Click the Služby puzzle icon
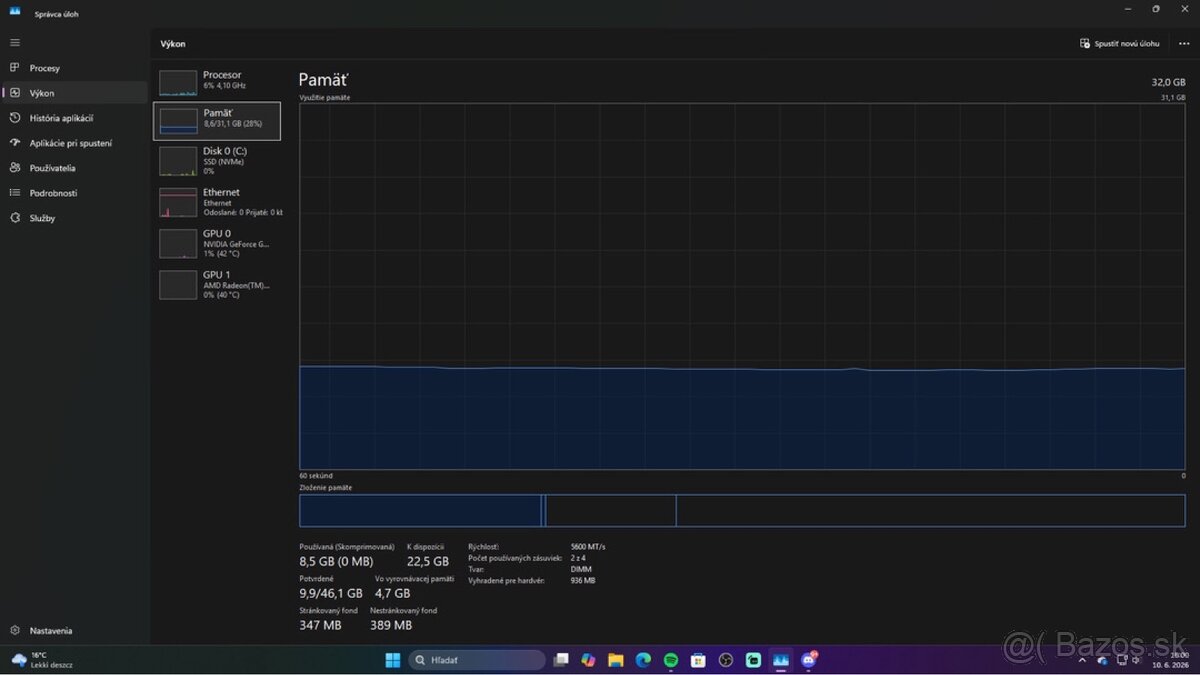1200x675 pixels. [15, 218]
